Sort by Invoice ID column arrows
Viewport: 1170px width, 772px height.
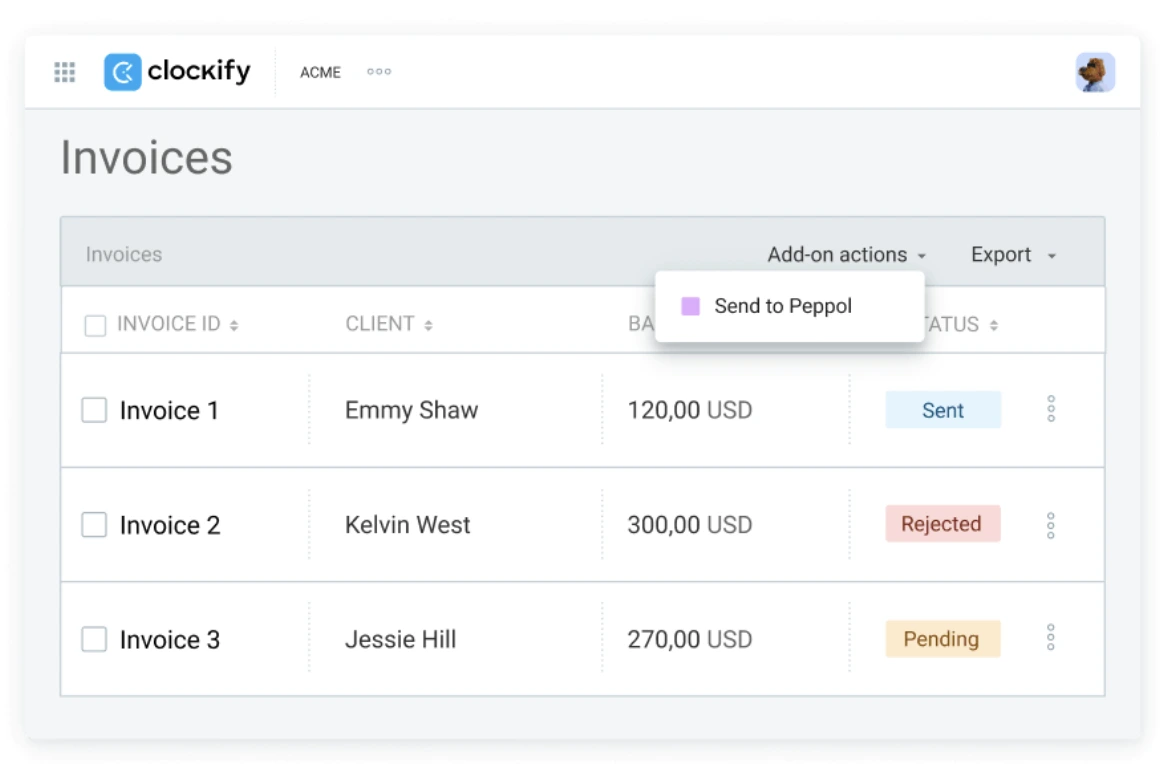click(x=234, y=325)
